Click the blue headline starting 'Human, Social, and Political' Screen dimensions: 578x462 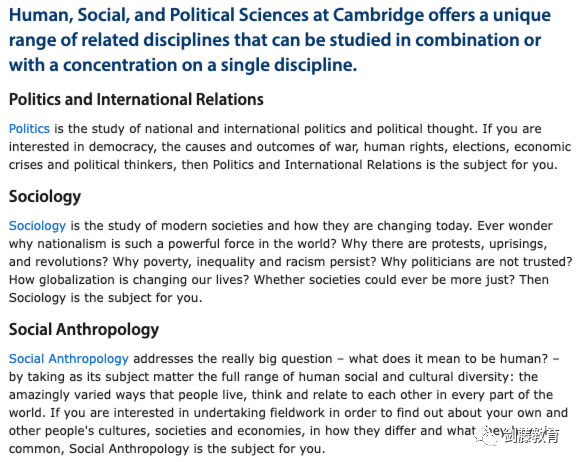pos(280,40)
